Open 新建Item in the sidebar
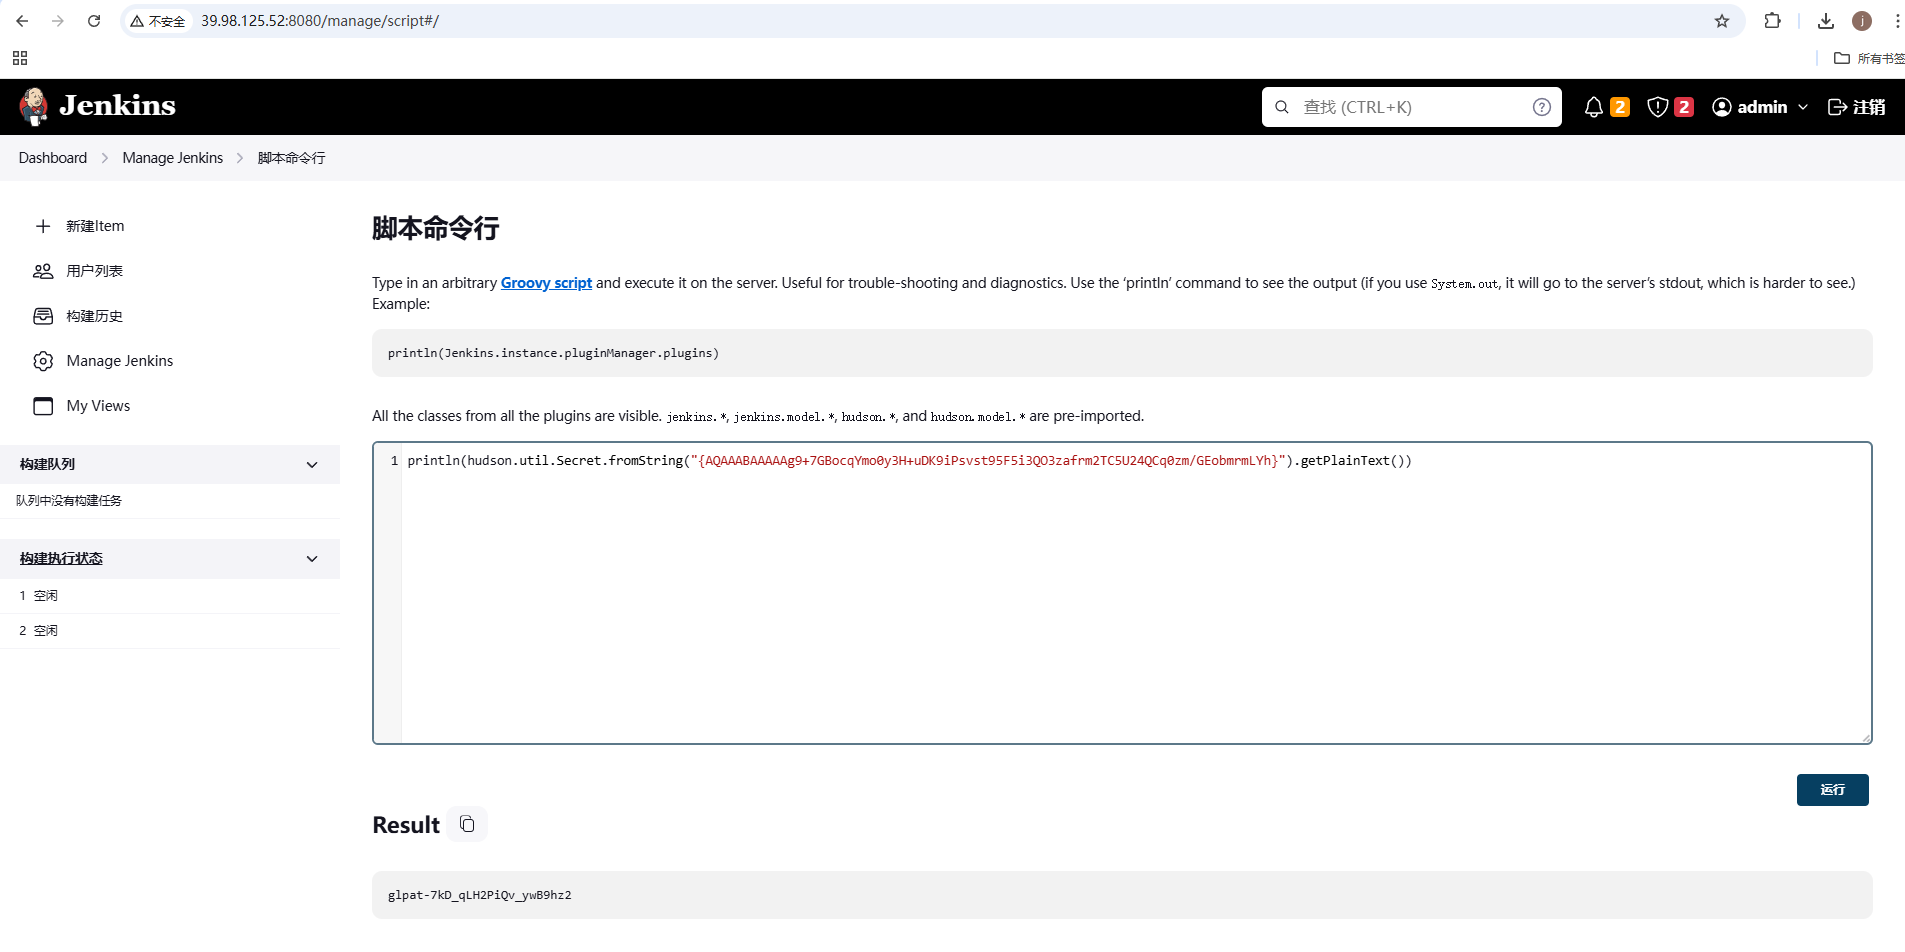Viewport: 1905px width, 952px height. tap(95, 226)
